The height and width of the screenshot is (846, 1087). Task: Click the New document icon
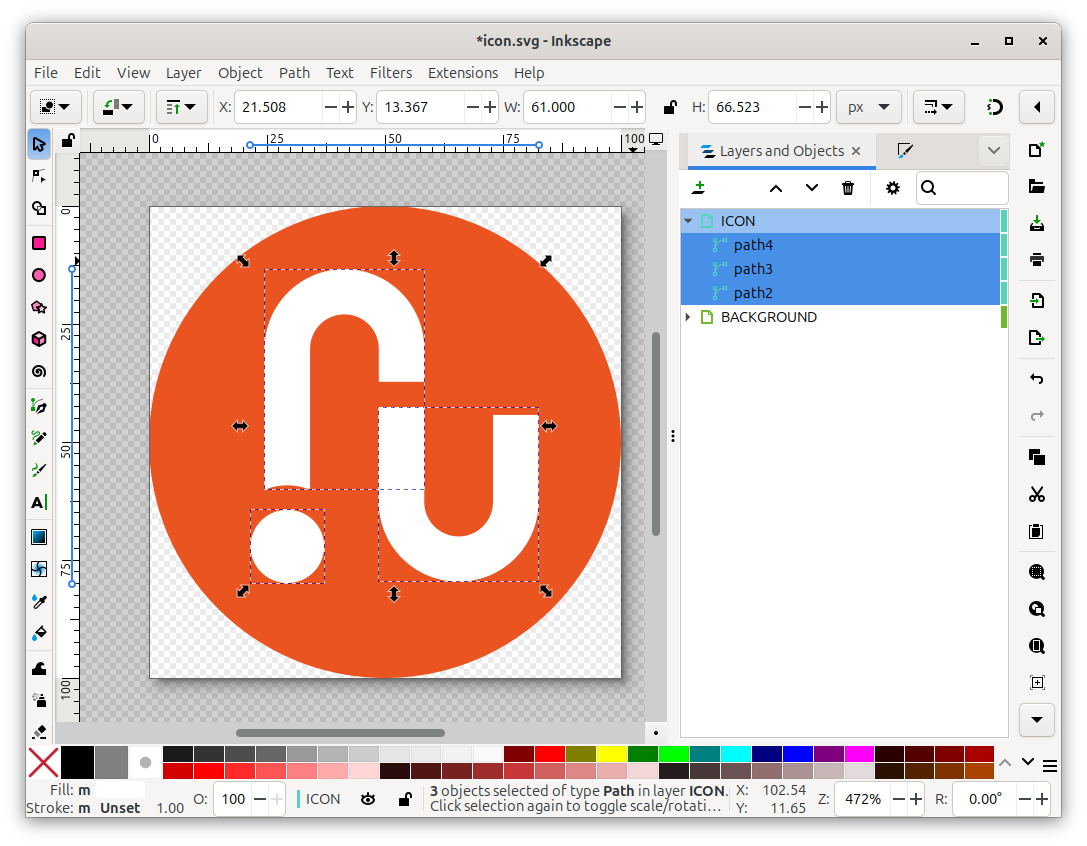1036,150
